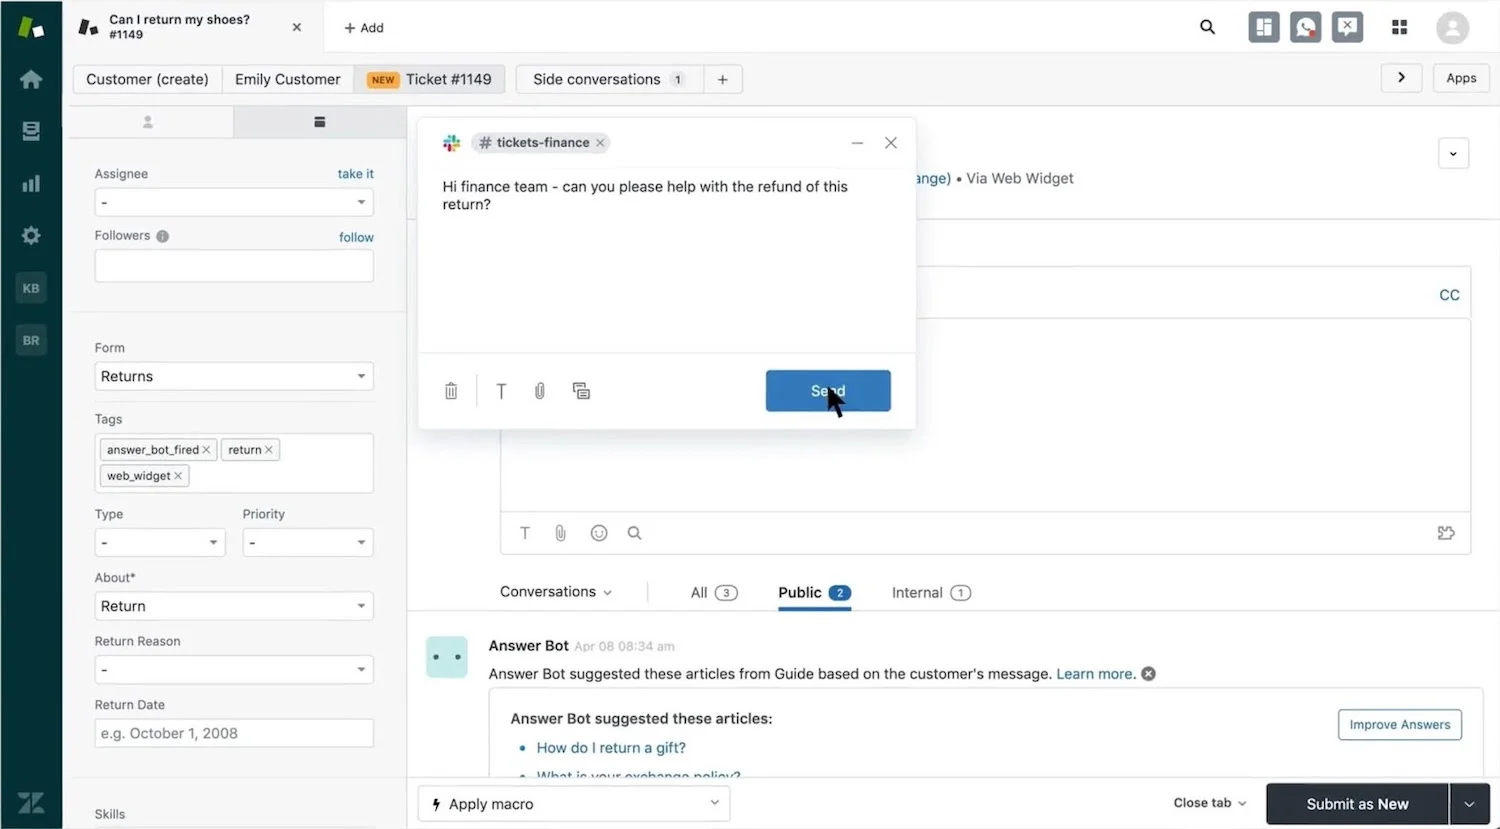Click the search magnifier in top bar

1207,27
